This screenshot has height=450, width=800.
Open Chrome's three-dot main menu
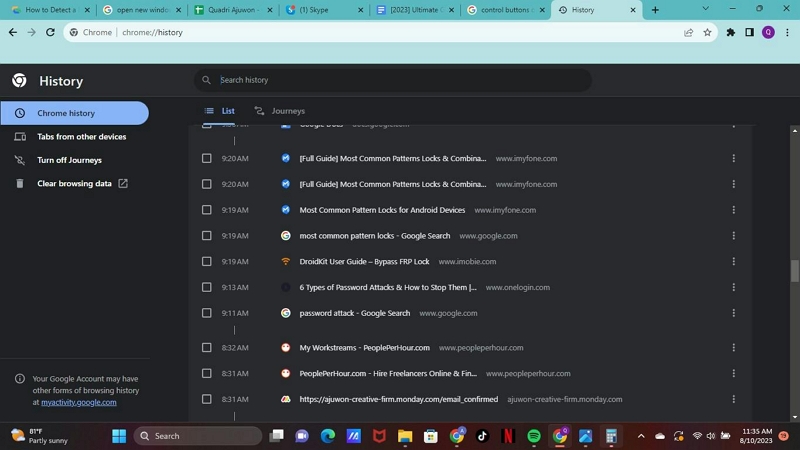point(787,32)
